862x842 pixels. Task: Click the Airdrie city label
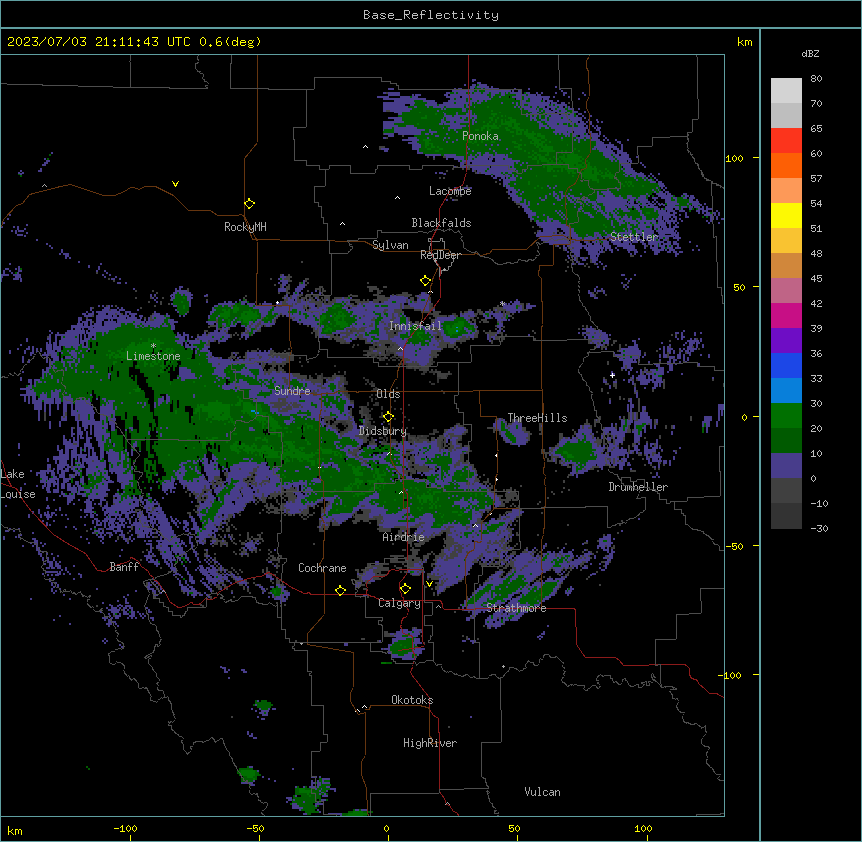[404, 537]
